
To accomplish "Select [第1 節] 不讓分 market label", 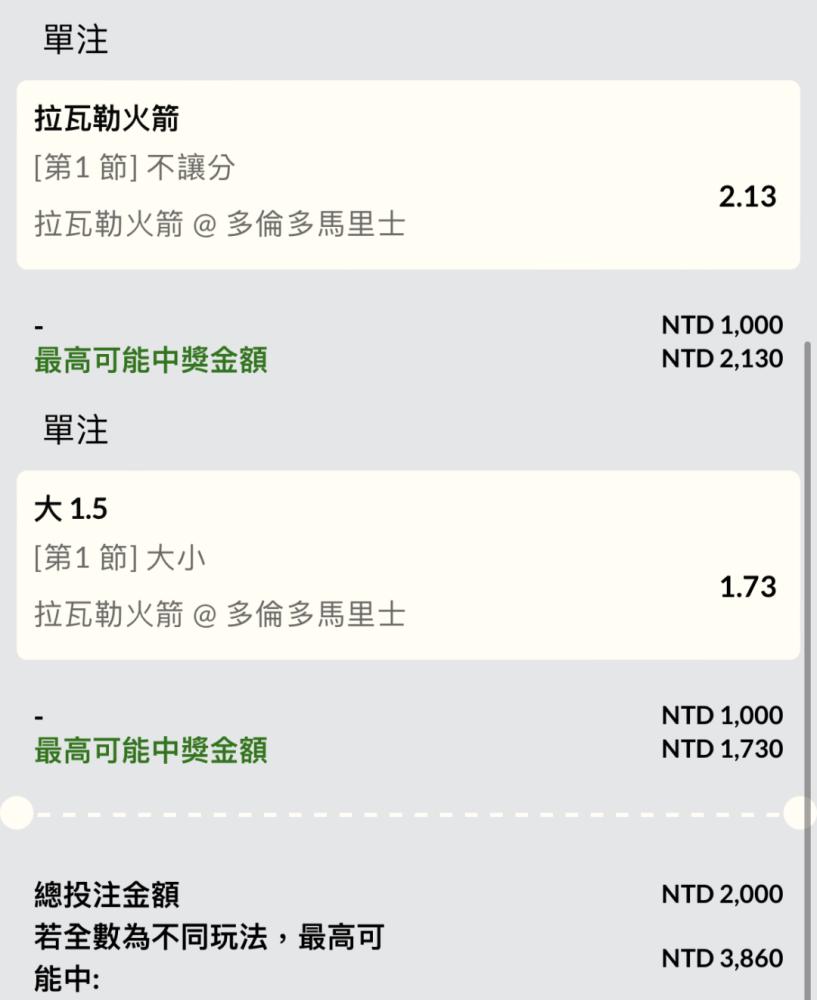I will (x=135, y=168).
